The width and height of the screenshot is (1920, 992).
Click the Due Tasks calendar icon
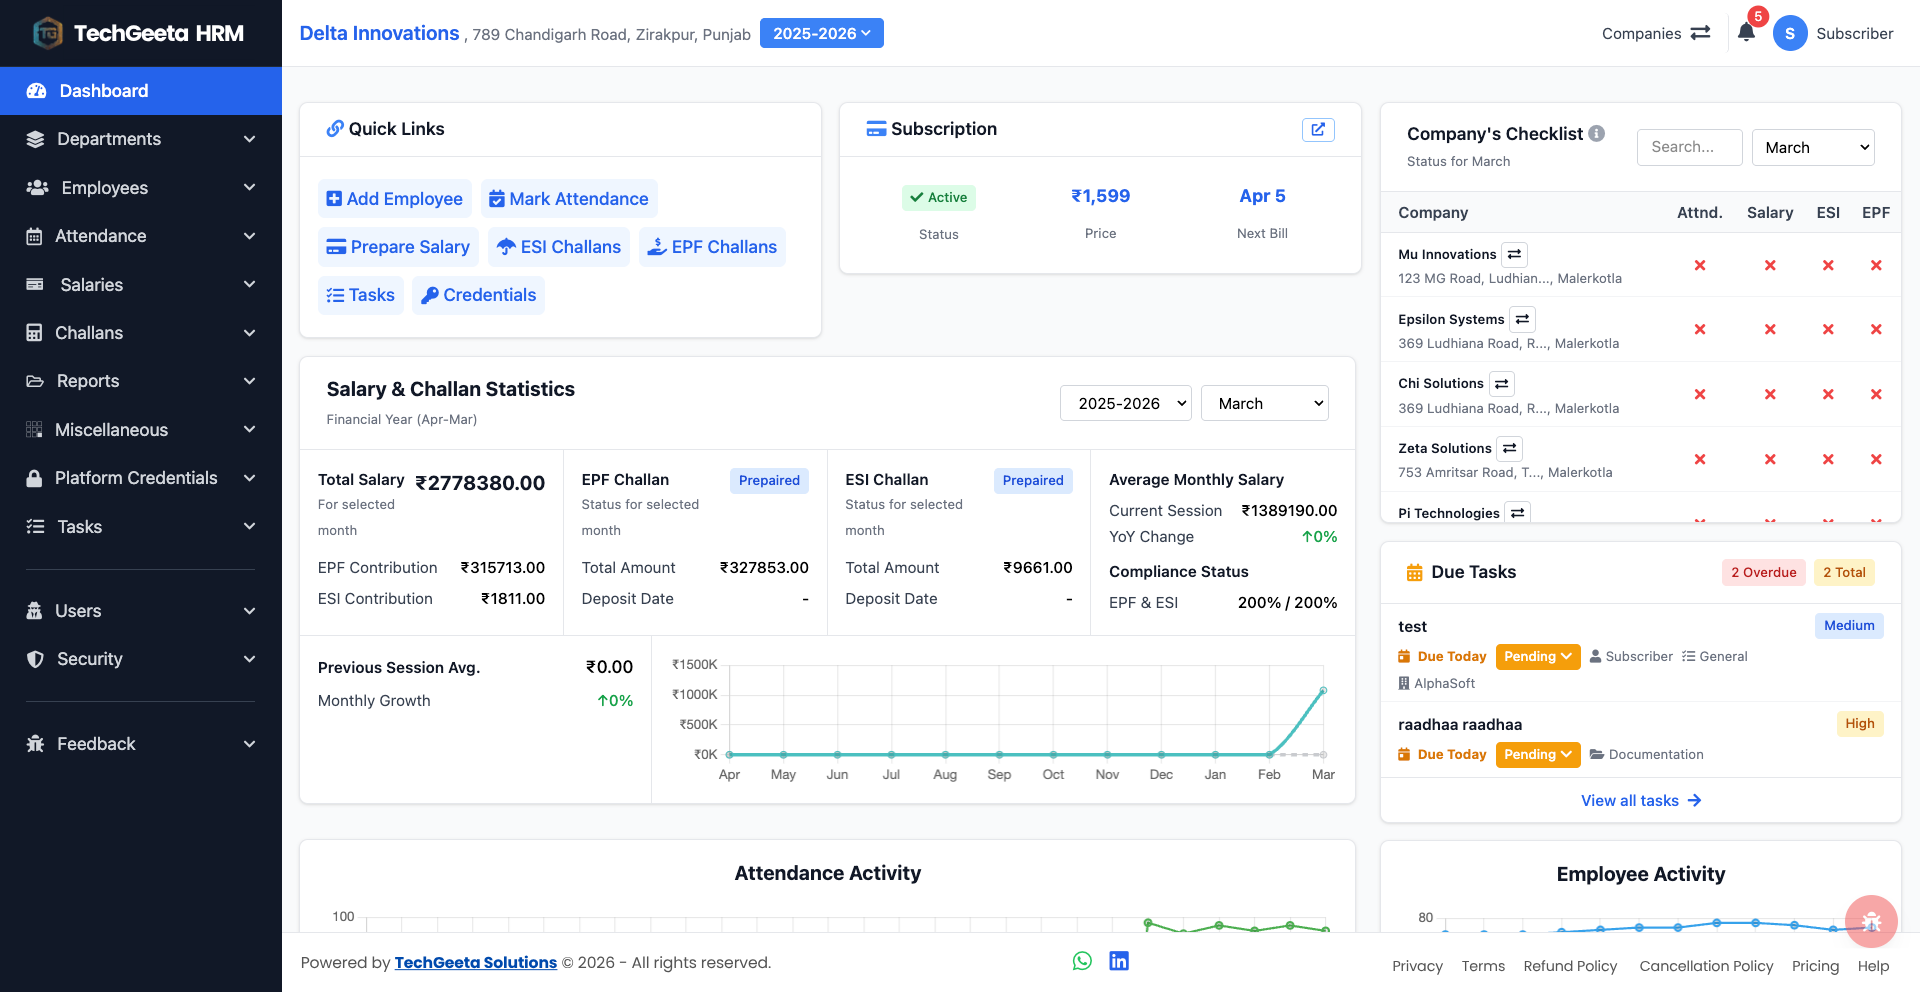coord(1414,572)
